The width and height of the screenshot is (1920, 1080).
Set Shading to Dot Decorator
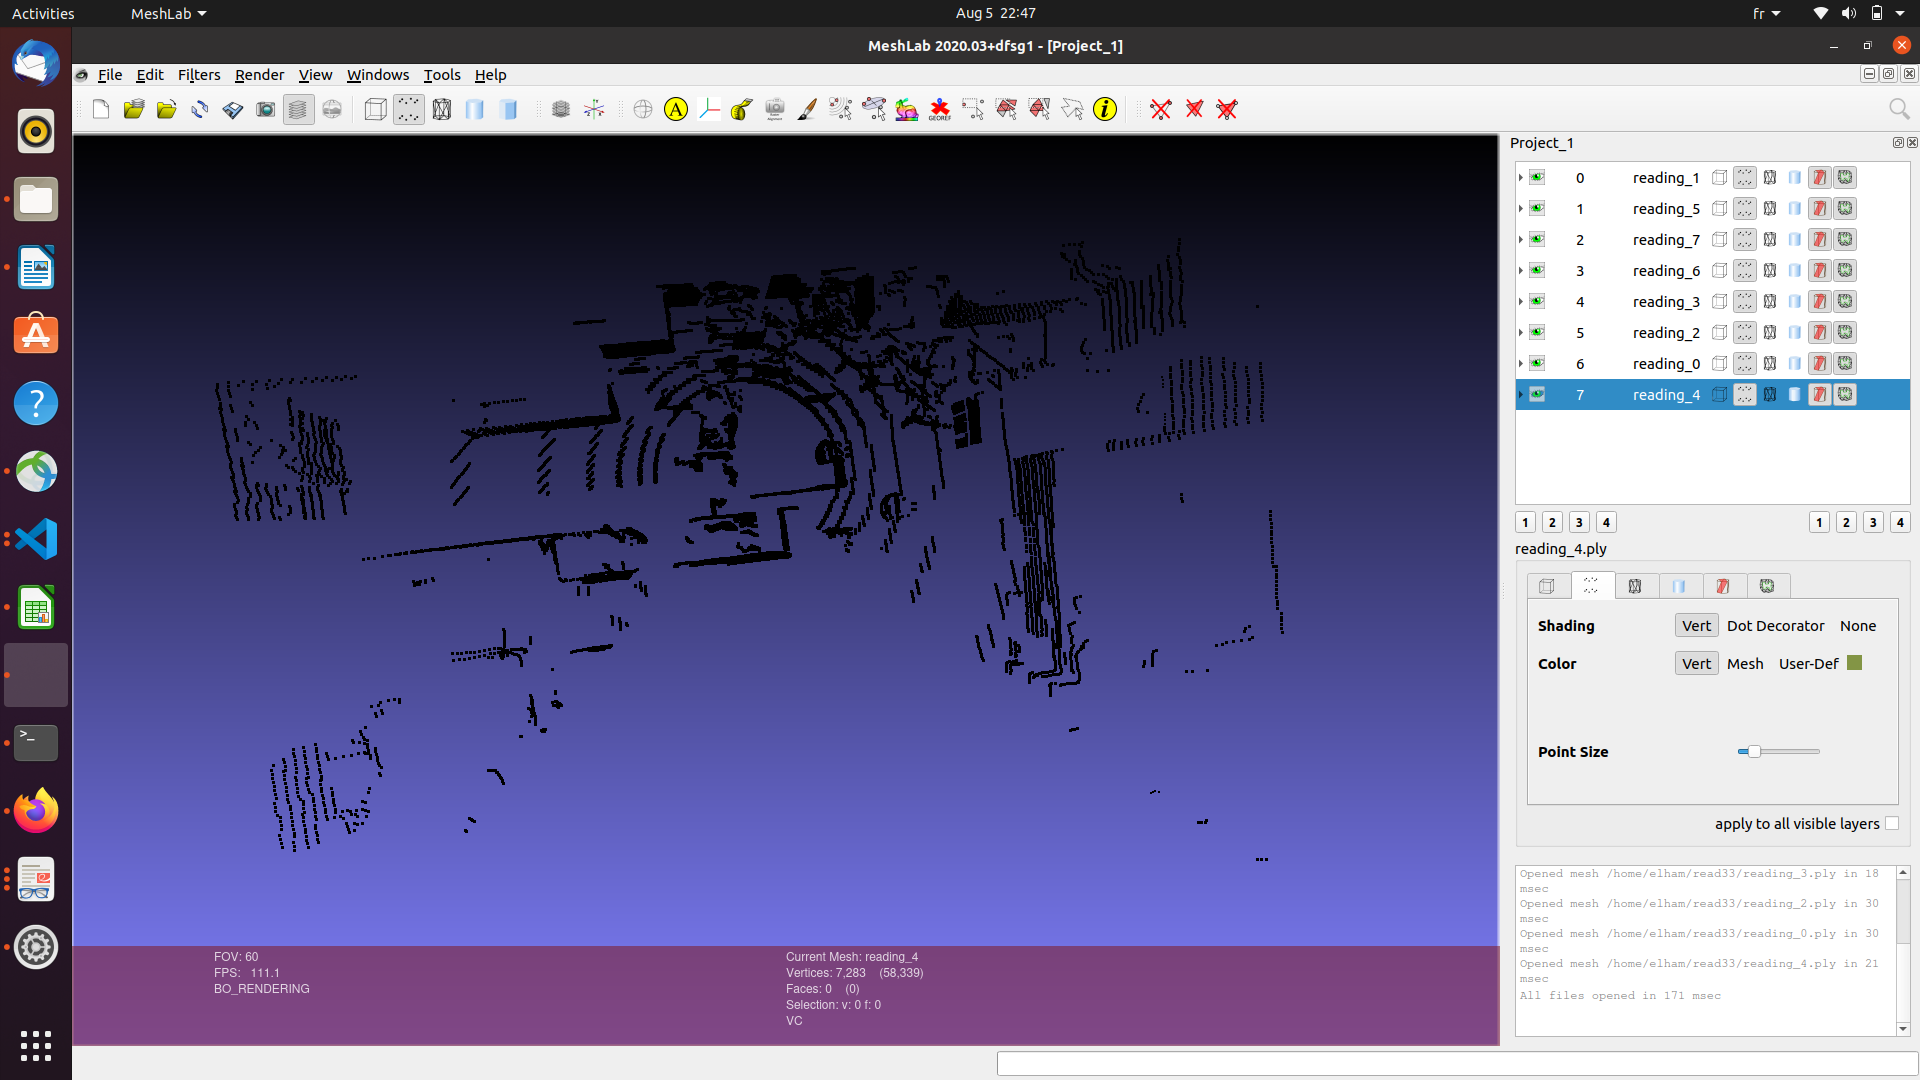point(1776,625)
